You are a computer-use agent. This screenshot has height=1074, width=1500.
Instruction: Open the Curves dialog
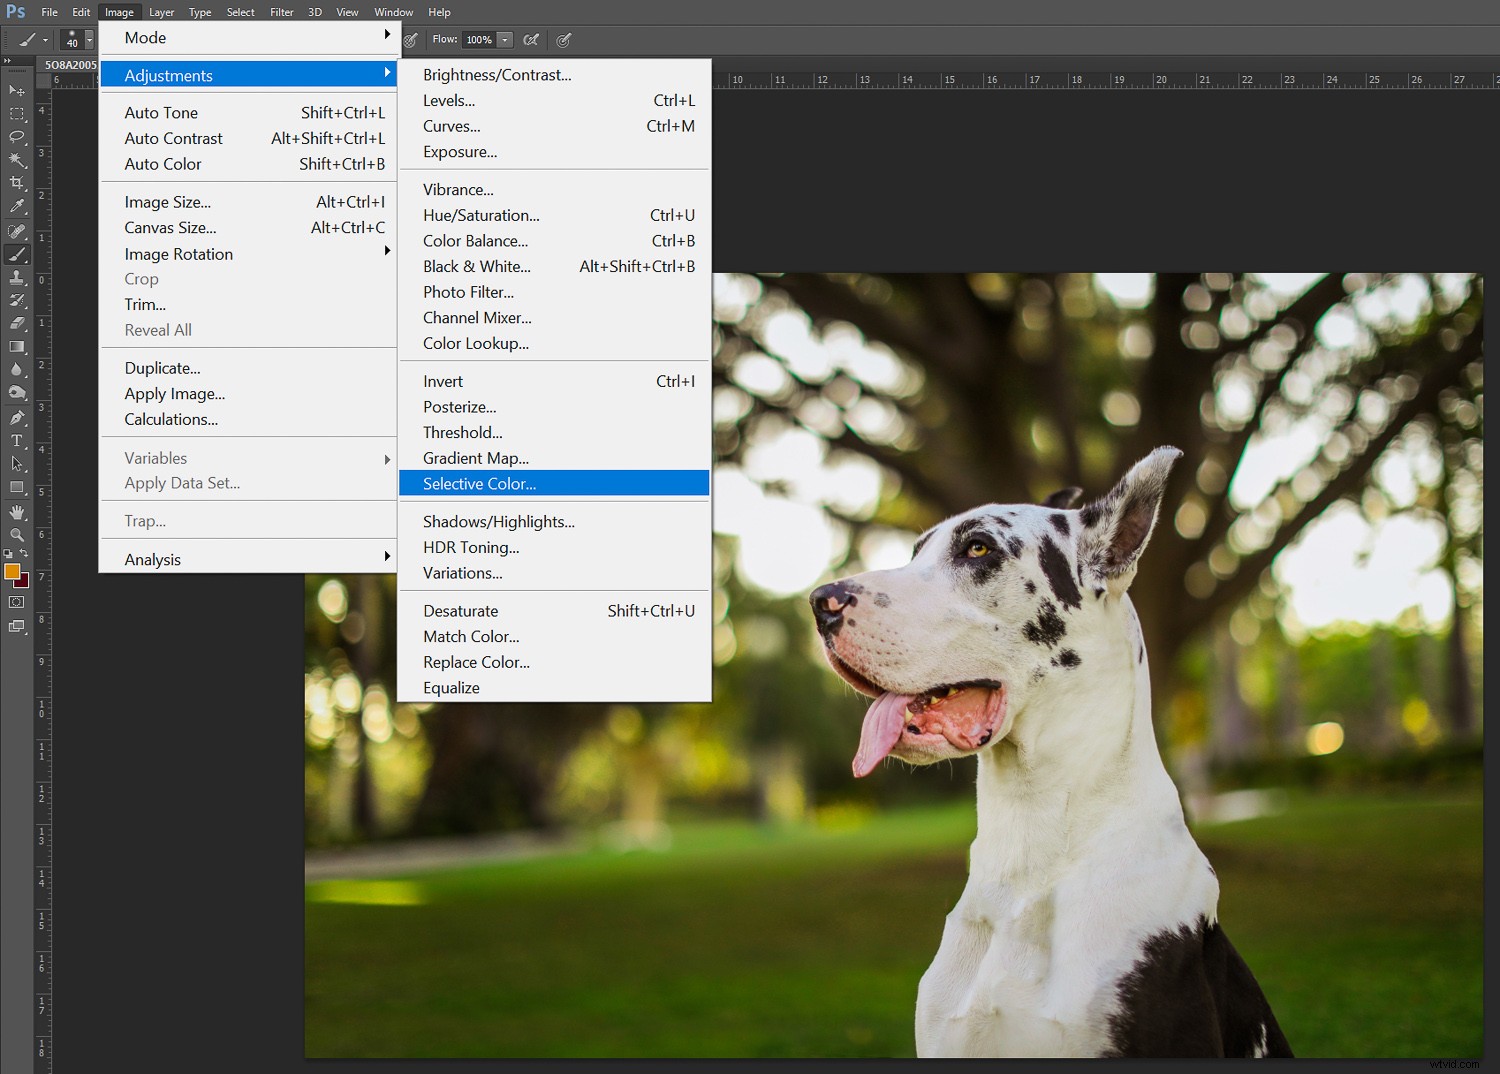[451, 126]
